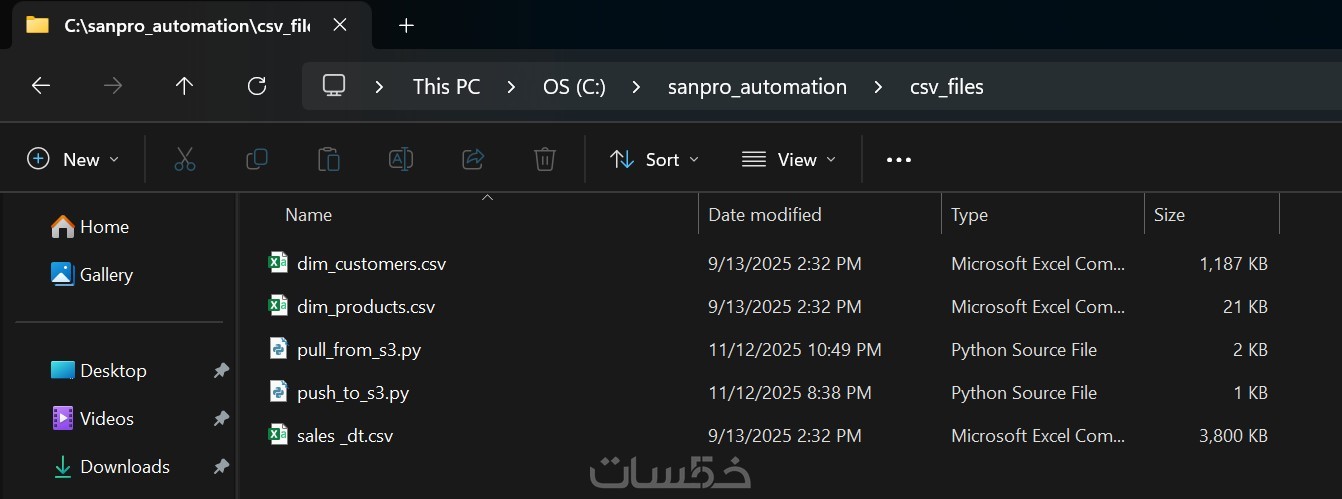Select the dim_customers.csv file
The width and height of the screenshot is (1342, 499).
(x=371, y=264)
